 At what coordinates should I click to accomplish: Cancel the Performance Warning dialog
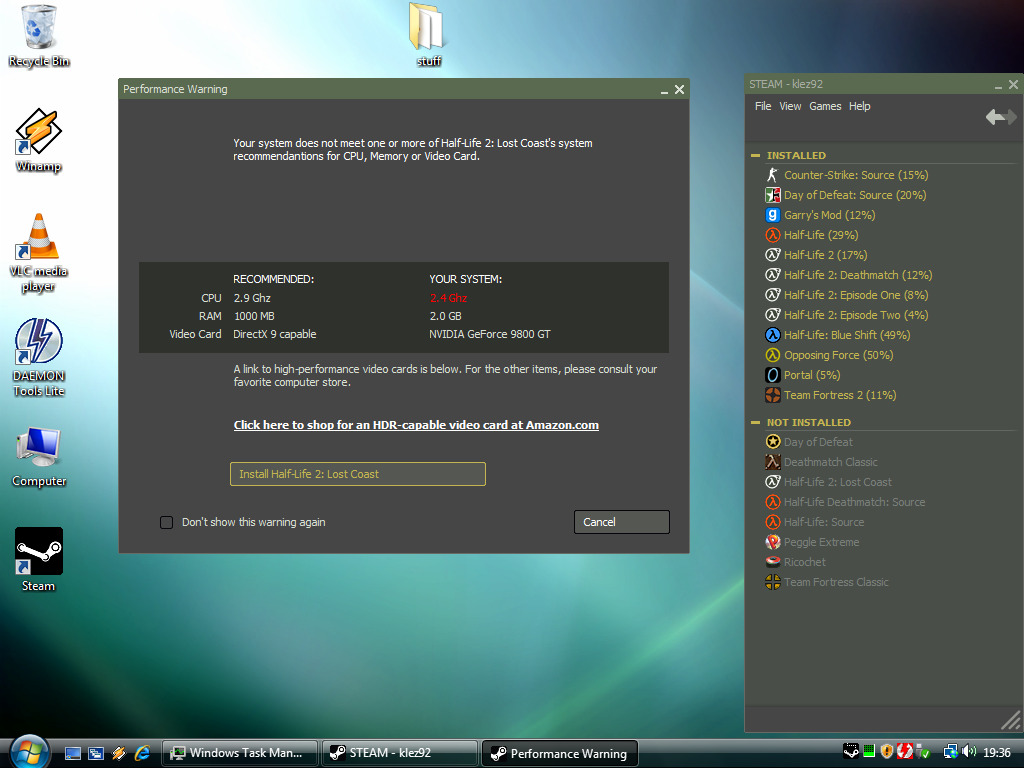622,522
